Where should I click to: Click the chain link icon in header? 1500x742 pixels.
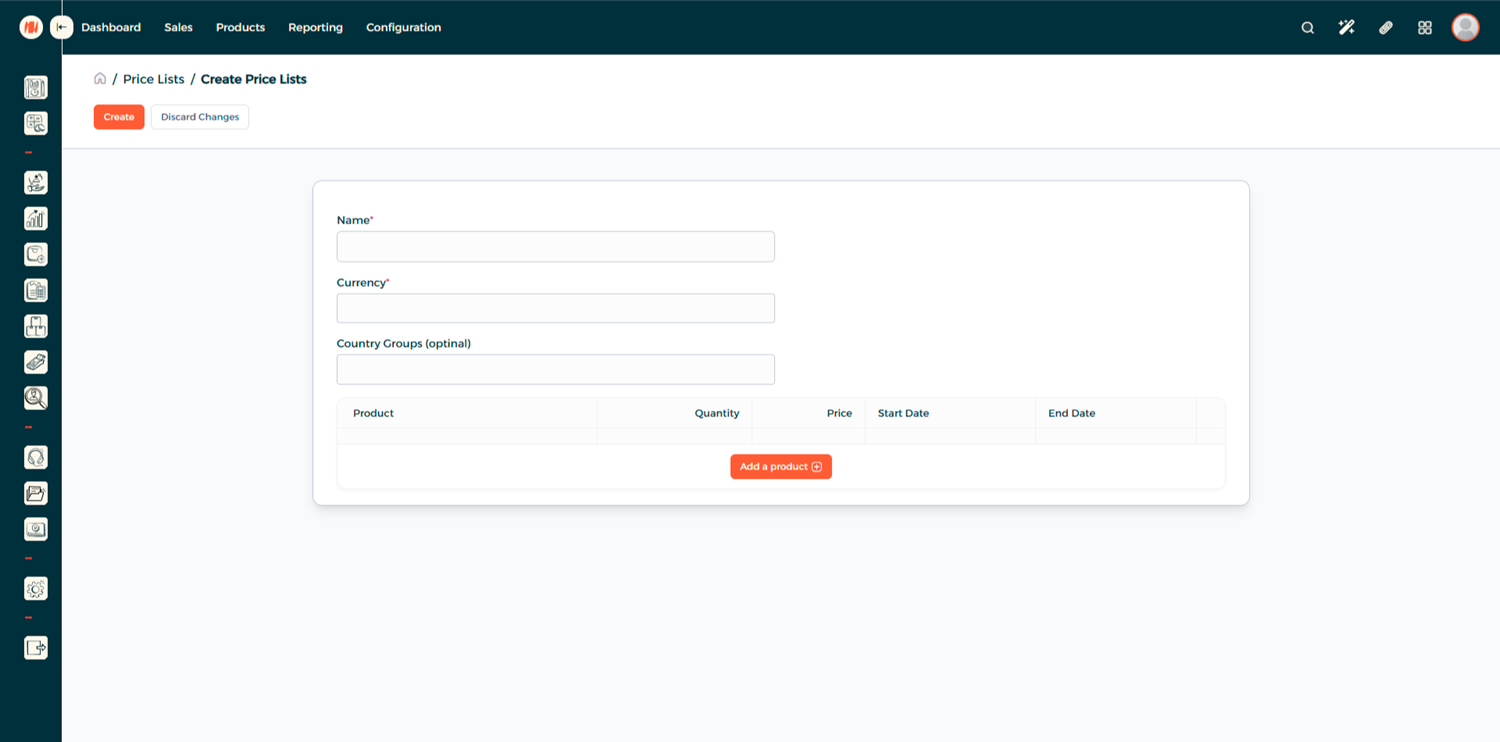tap(1385, 28)
